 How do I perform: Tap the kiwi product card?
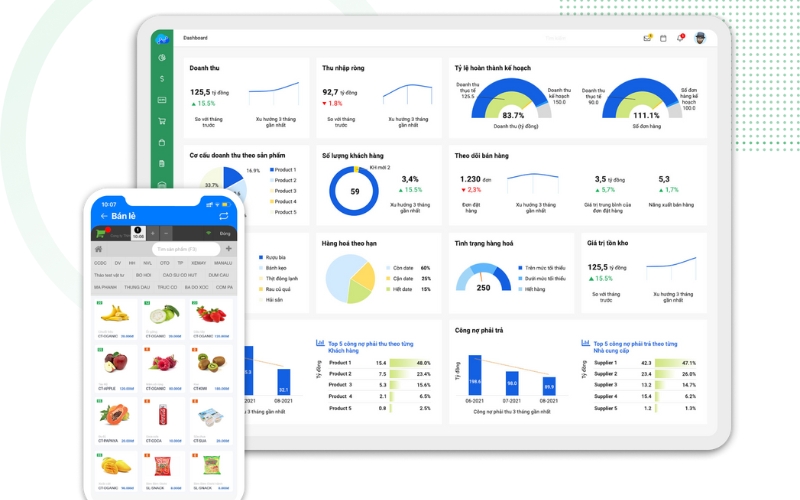coord(211,368)
